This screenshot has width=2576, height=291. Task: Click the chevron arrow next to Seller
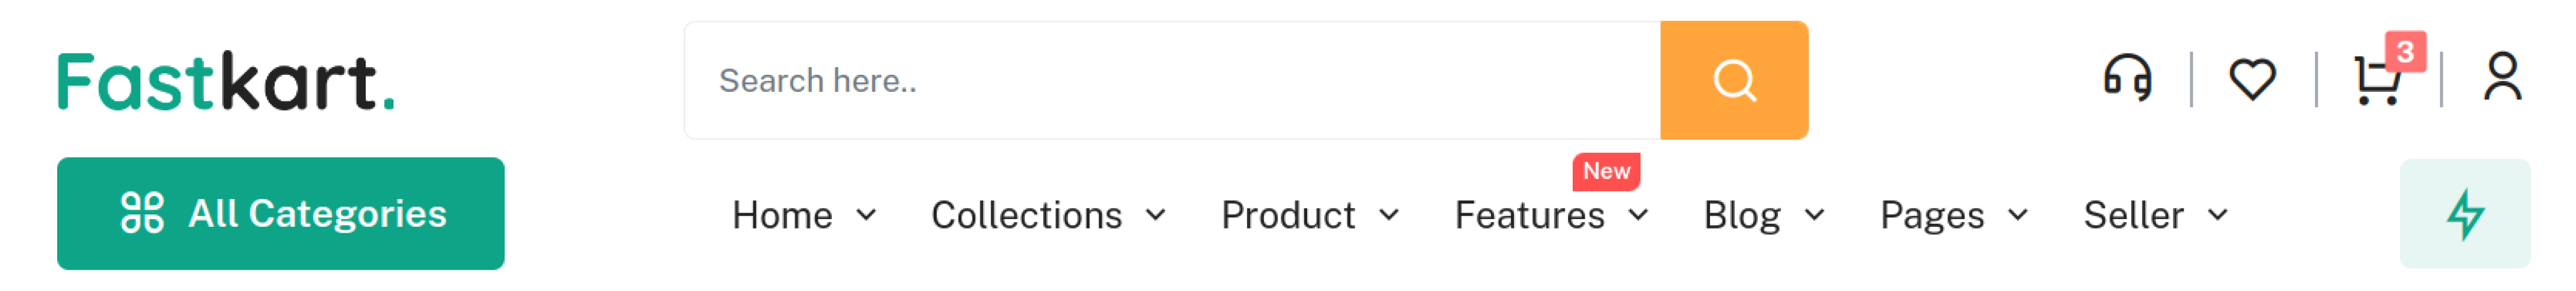click(x=2218, y=215)
